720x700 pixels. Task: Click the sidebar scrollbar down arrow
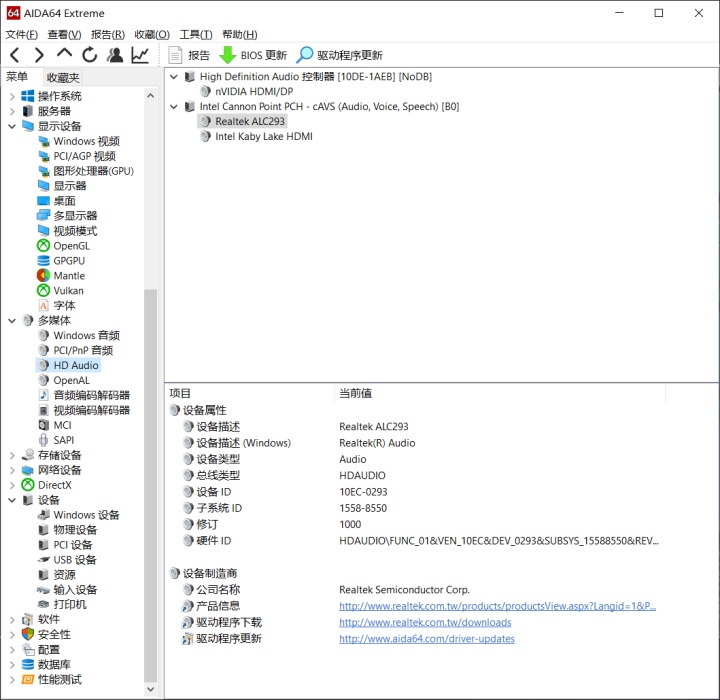(151, 689)
